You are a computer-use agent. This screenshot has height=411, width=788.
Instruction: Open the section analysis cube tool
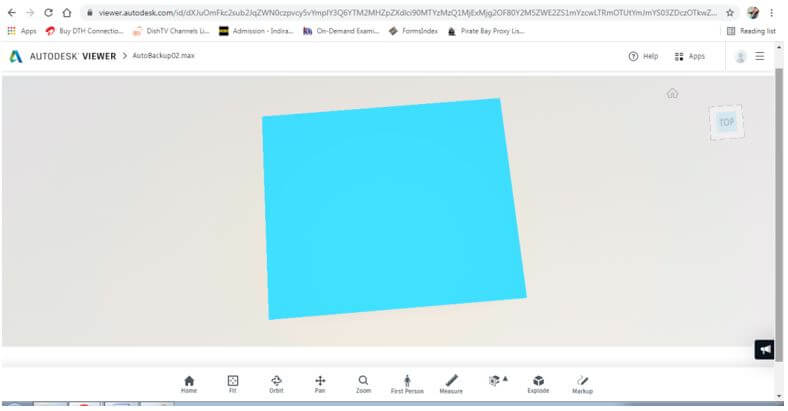click(x=497, y=381)
